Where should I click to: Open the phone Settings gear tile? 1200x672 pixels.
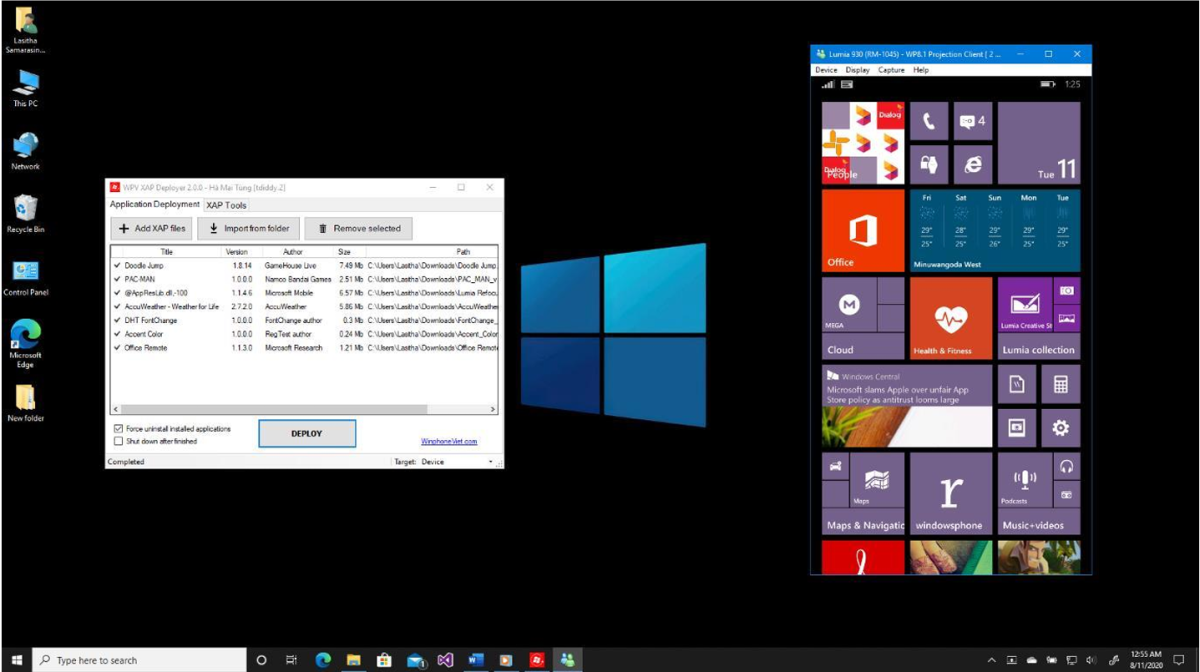click(1060, 428)
